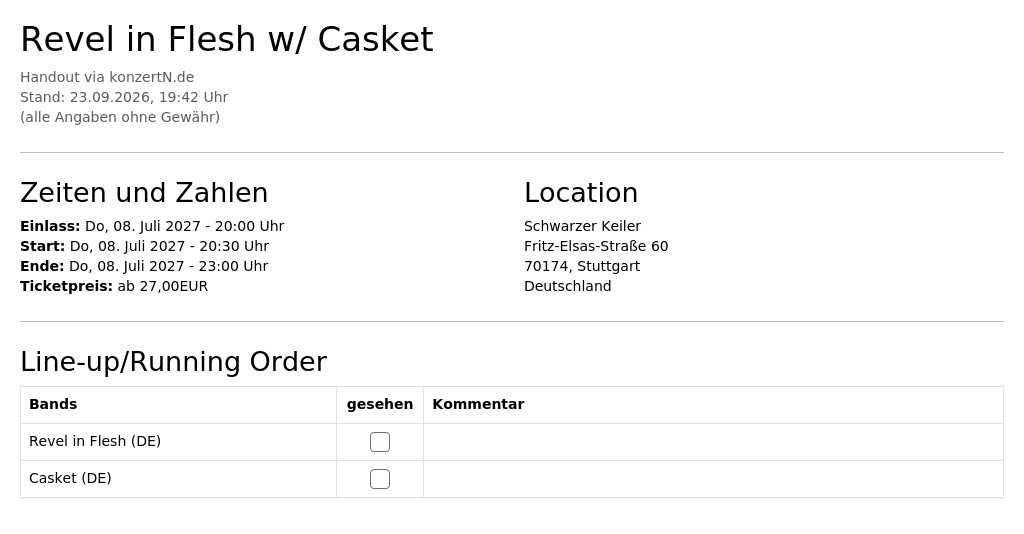The height and width of the screenshot is (534, 1024).
Task: Click the Stand date line 23.09.2026
Action: [124, 97]
